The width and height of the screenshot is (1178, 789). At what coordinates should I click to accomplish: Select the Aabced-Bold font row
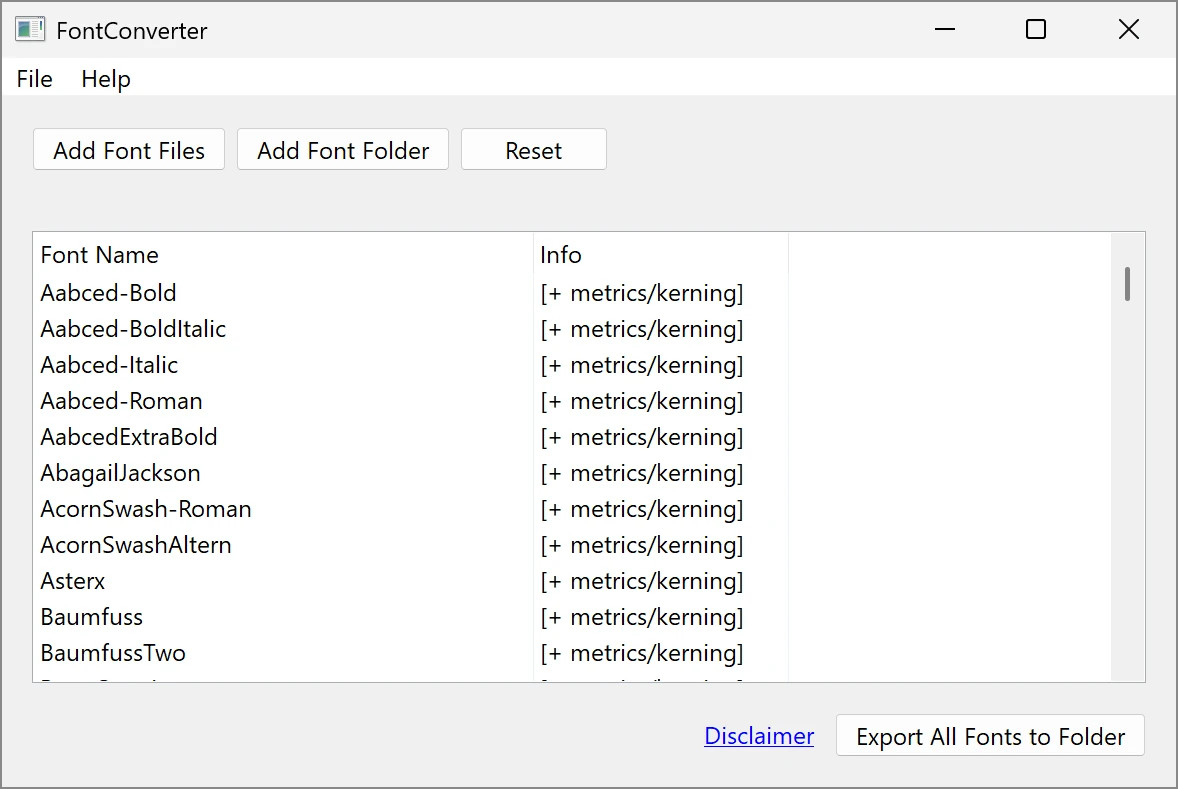pos(108,293)
